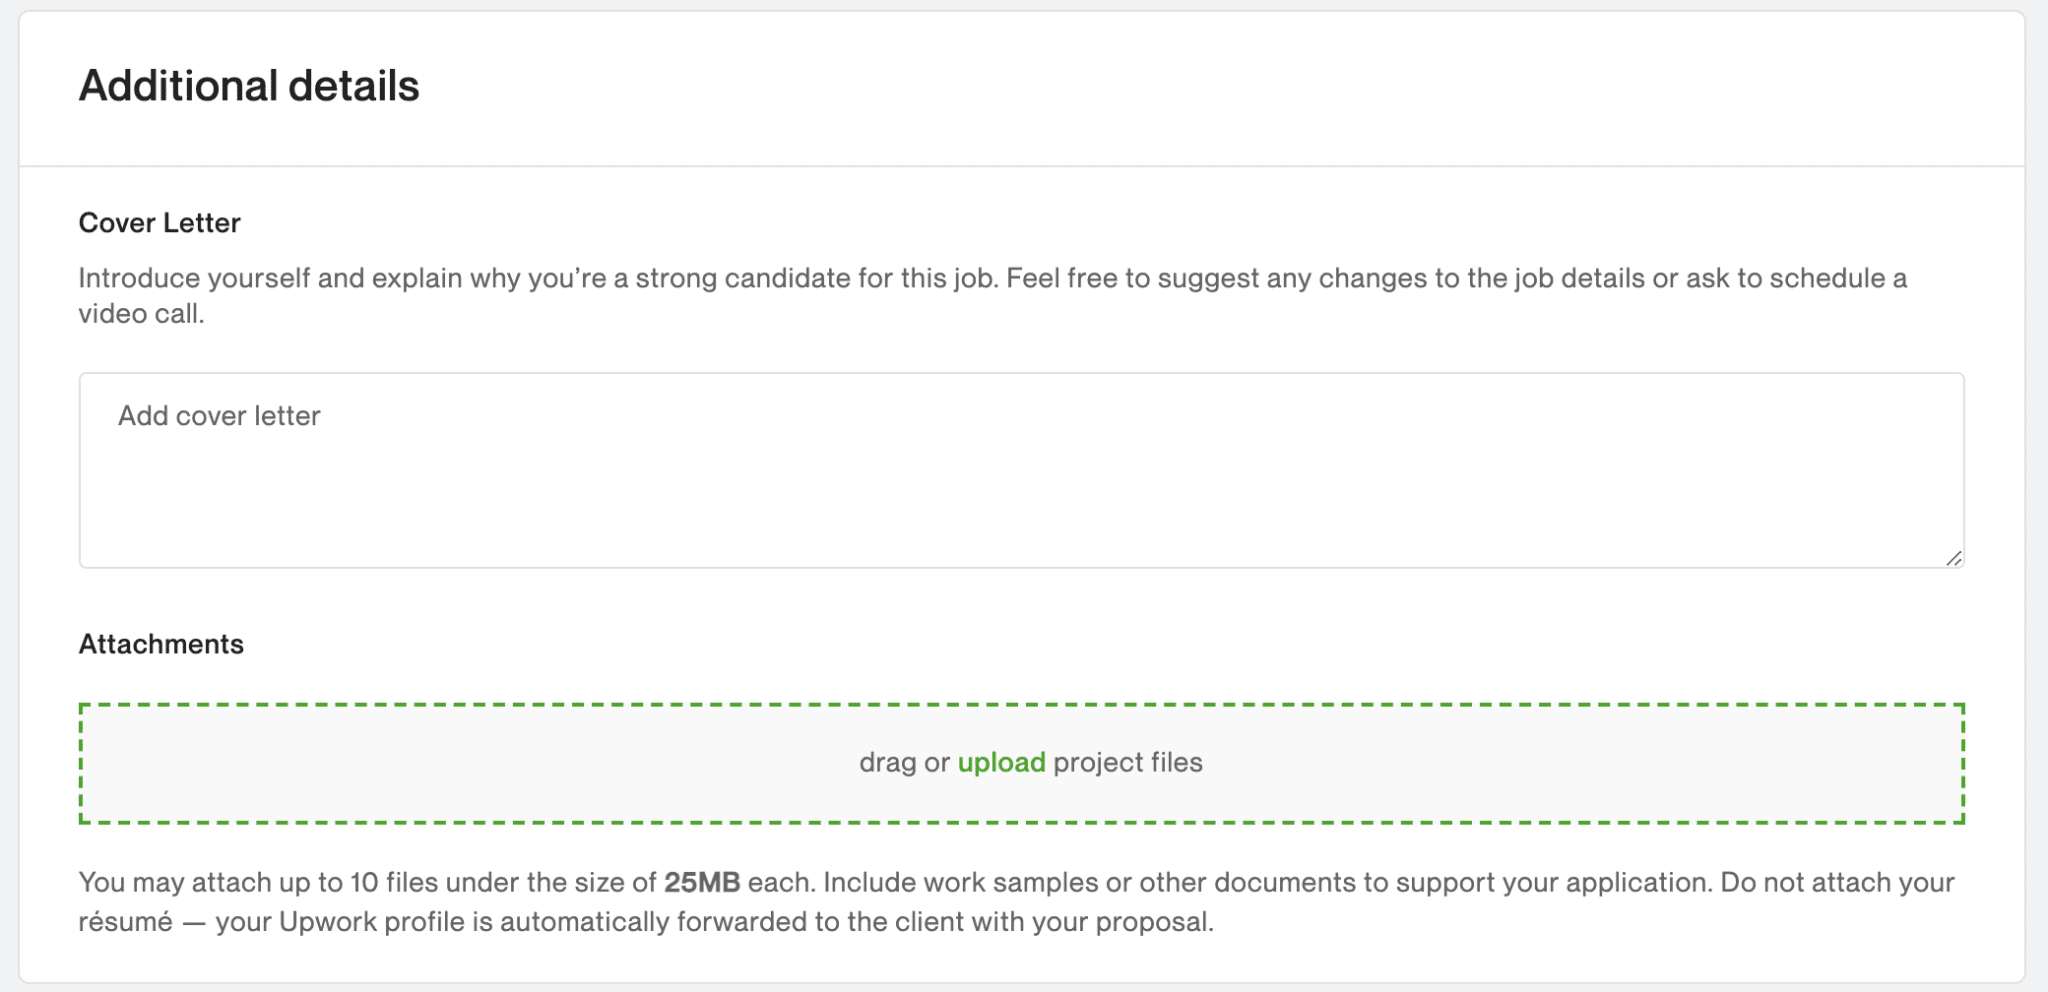Image resolution: width=2048 pixels, height=992 pixels.
Task: Click the green upload link
Action: click(x=1001, y=762)
